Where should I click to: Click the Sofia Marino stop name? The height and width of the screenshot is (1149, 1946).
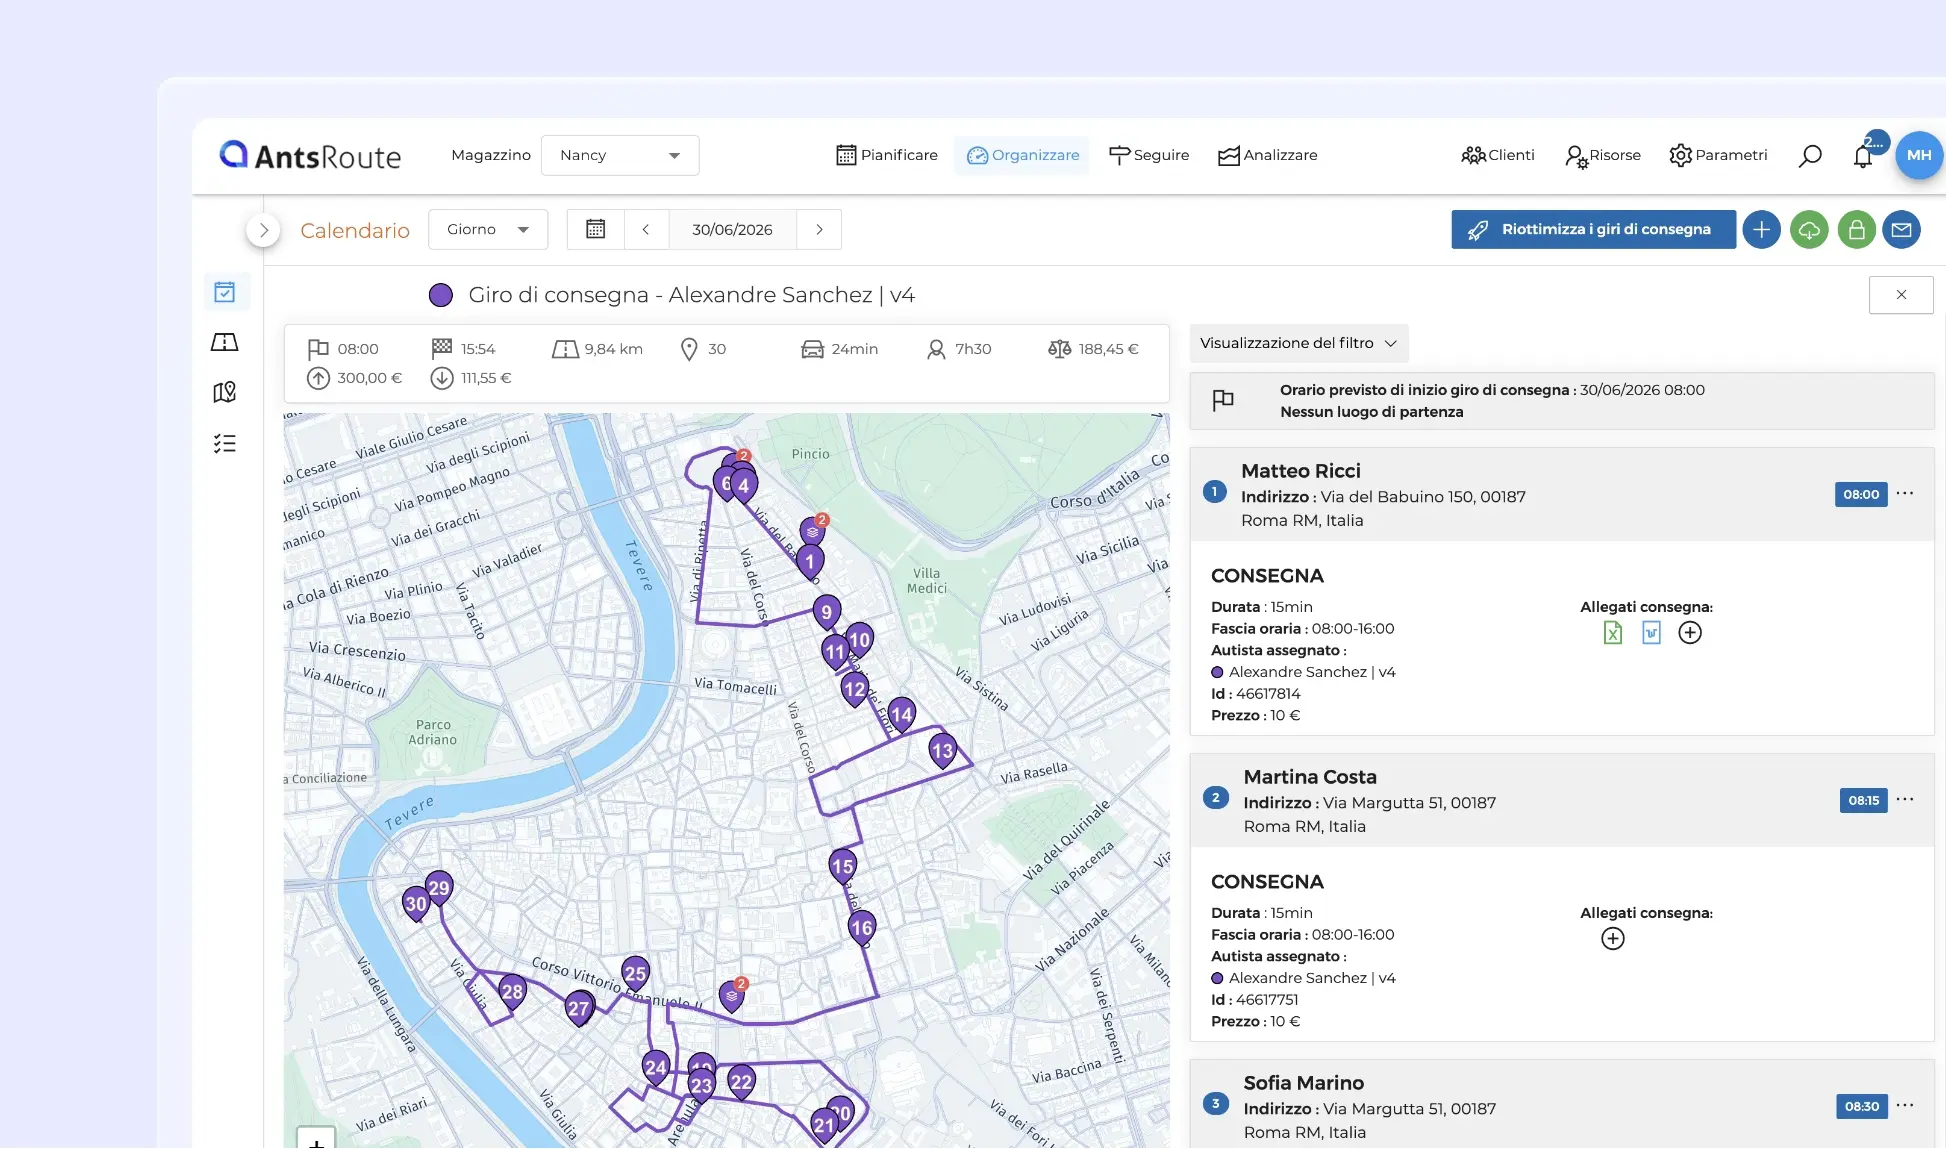tap(1303, 1083)
